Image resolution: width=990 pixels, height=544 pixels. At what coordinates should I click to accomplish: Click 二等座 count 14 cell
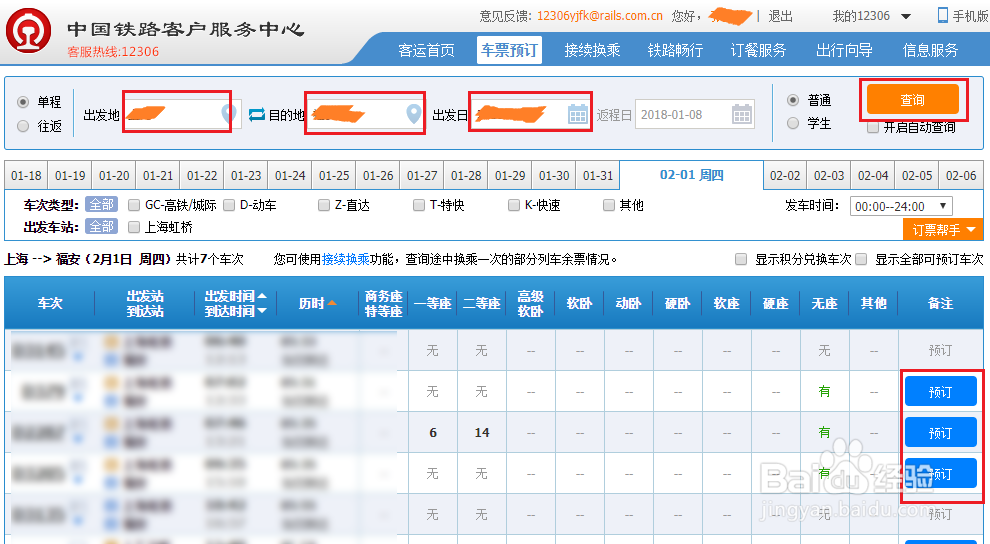click(482, 432)
